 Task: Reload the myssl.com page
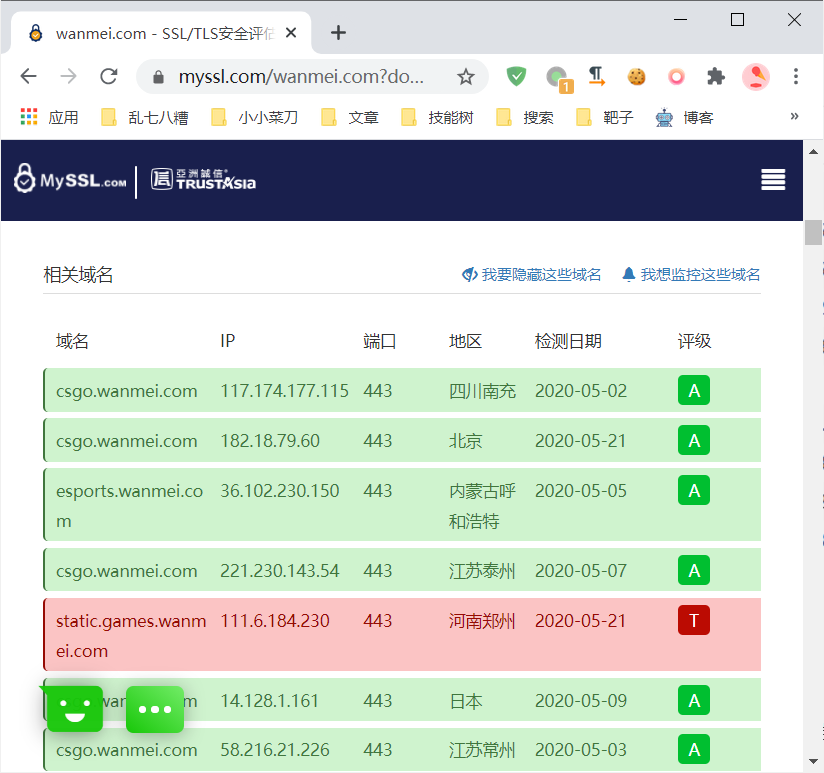109,77
